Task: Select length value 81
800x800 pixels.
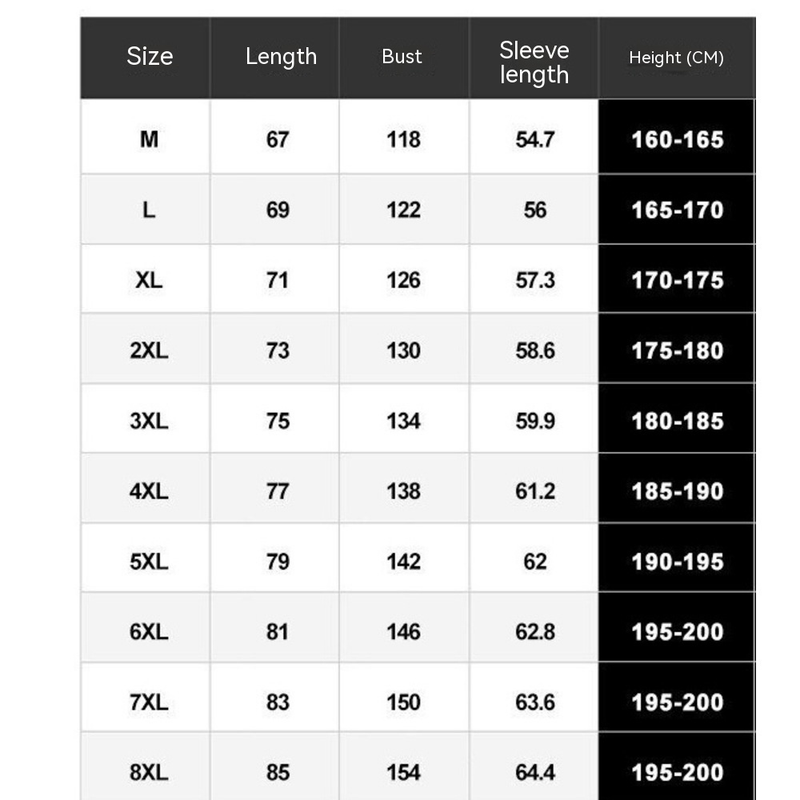Action: (278, 632)
